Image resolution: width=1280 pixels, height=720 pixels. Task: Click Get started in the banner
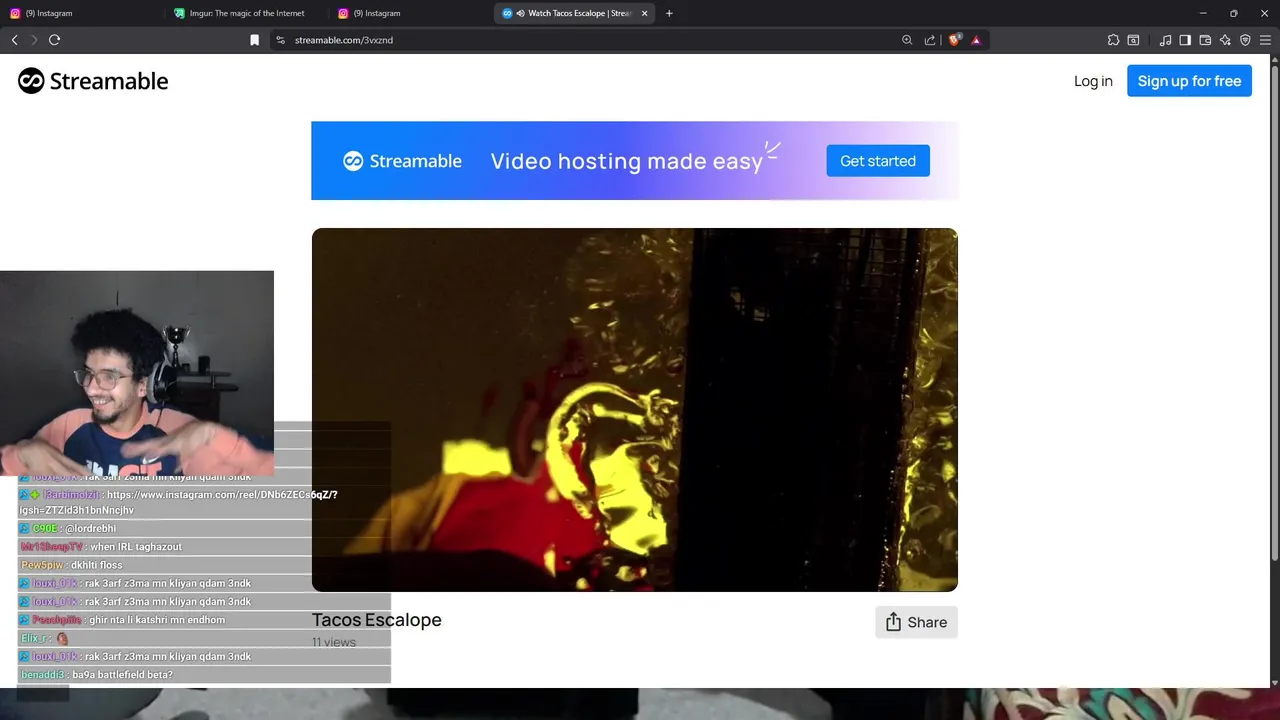pyautogui.click(x=878, y=161)
